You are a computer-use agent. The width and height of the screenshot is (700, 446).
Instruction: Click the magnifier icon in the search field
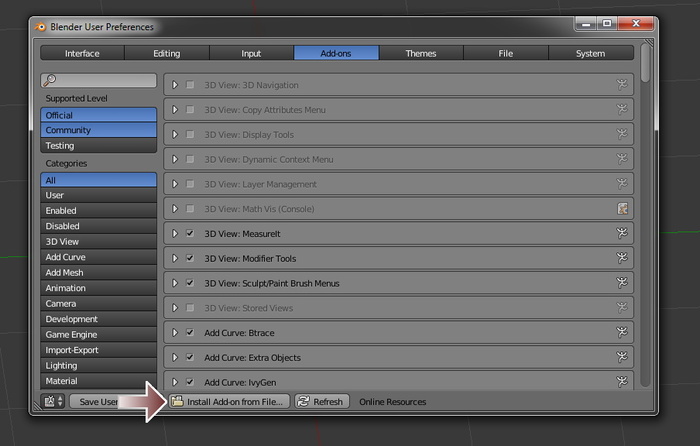click(x=50, y=81)
